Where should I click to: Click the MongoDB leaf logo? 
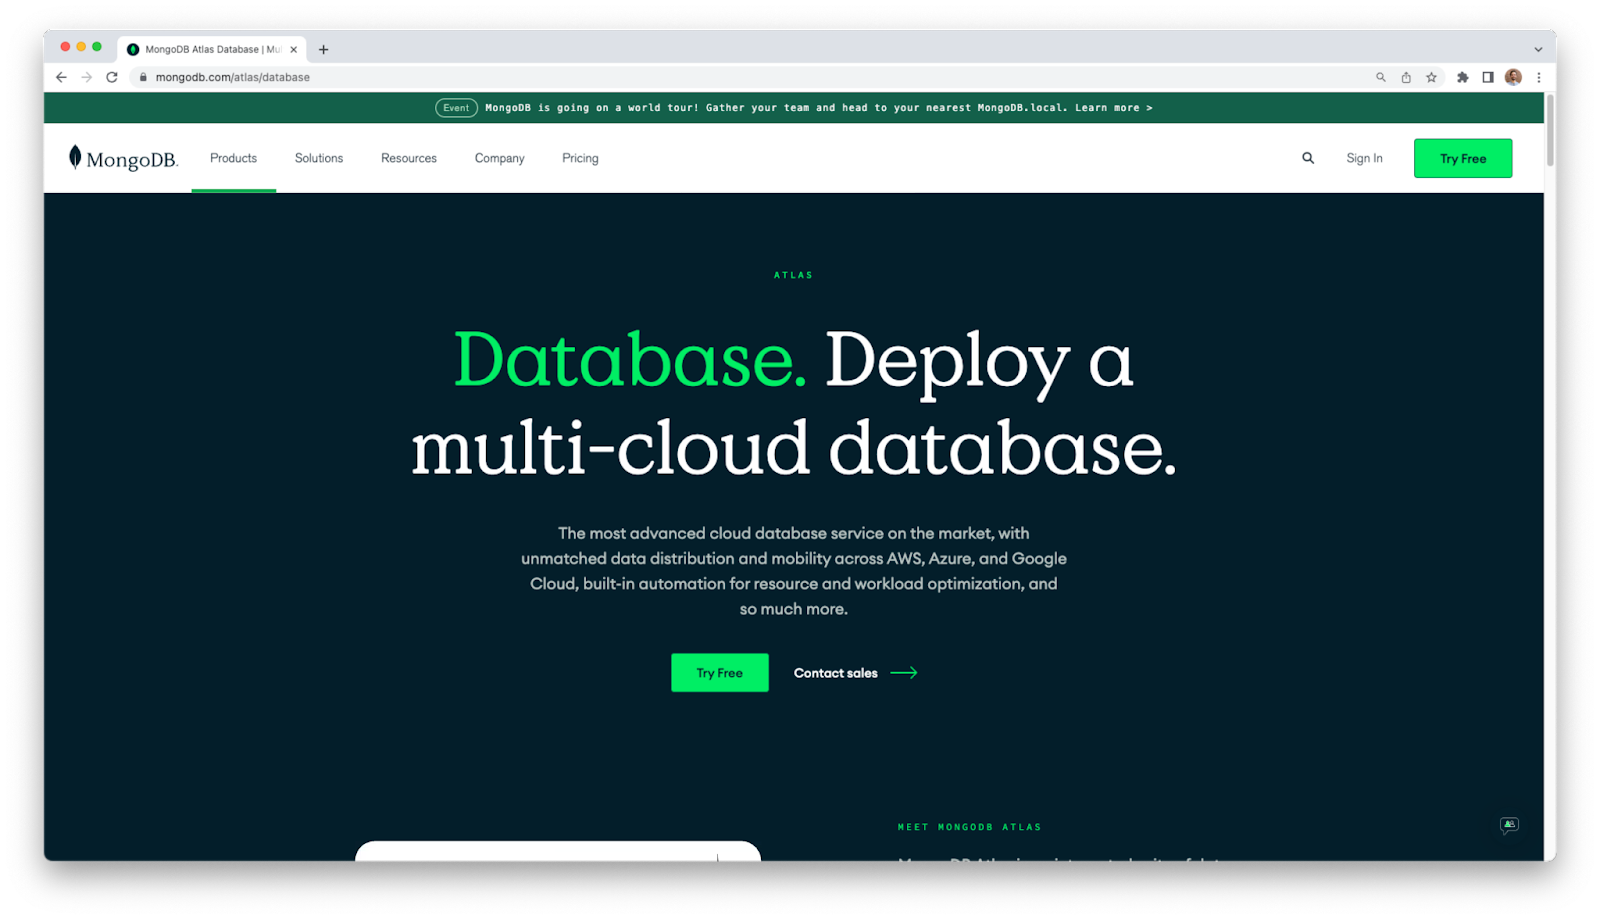click(75, 157)
